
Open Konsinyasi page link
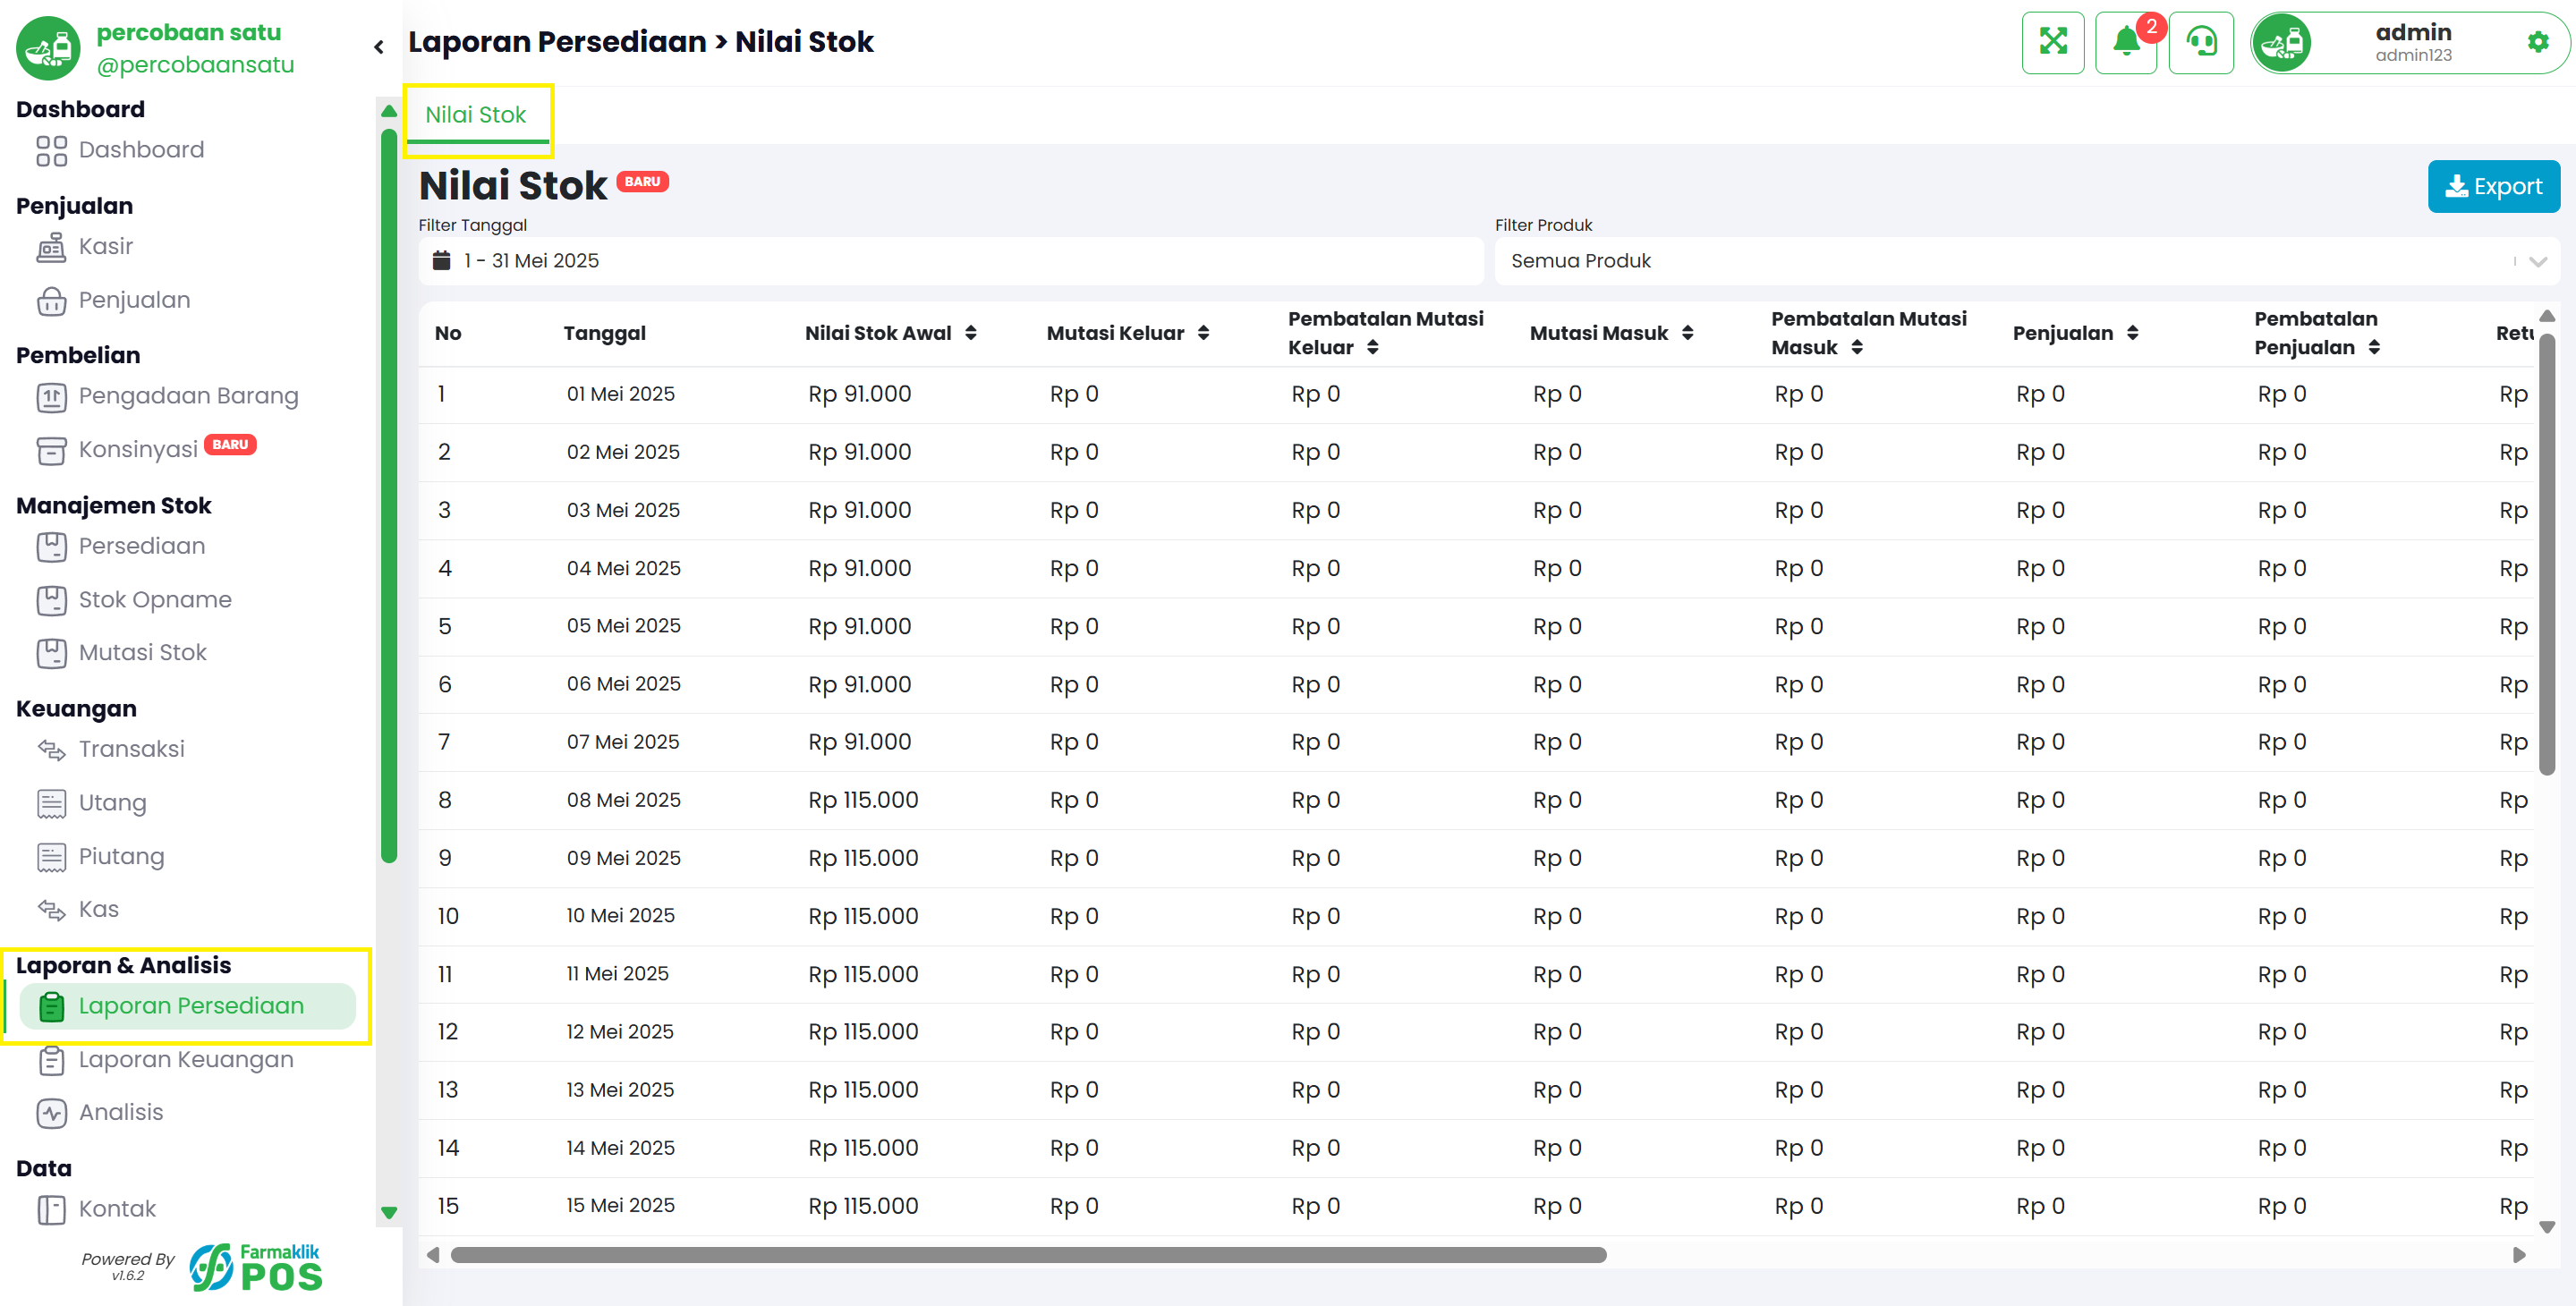[x=138, y=449]
